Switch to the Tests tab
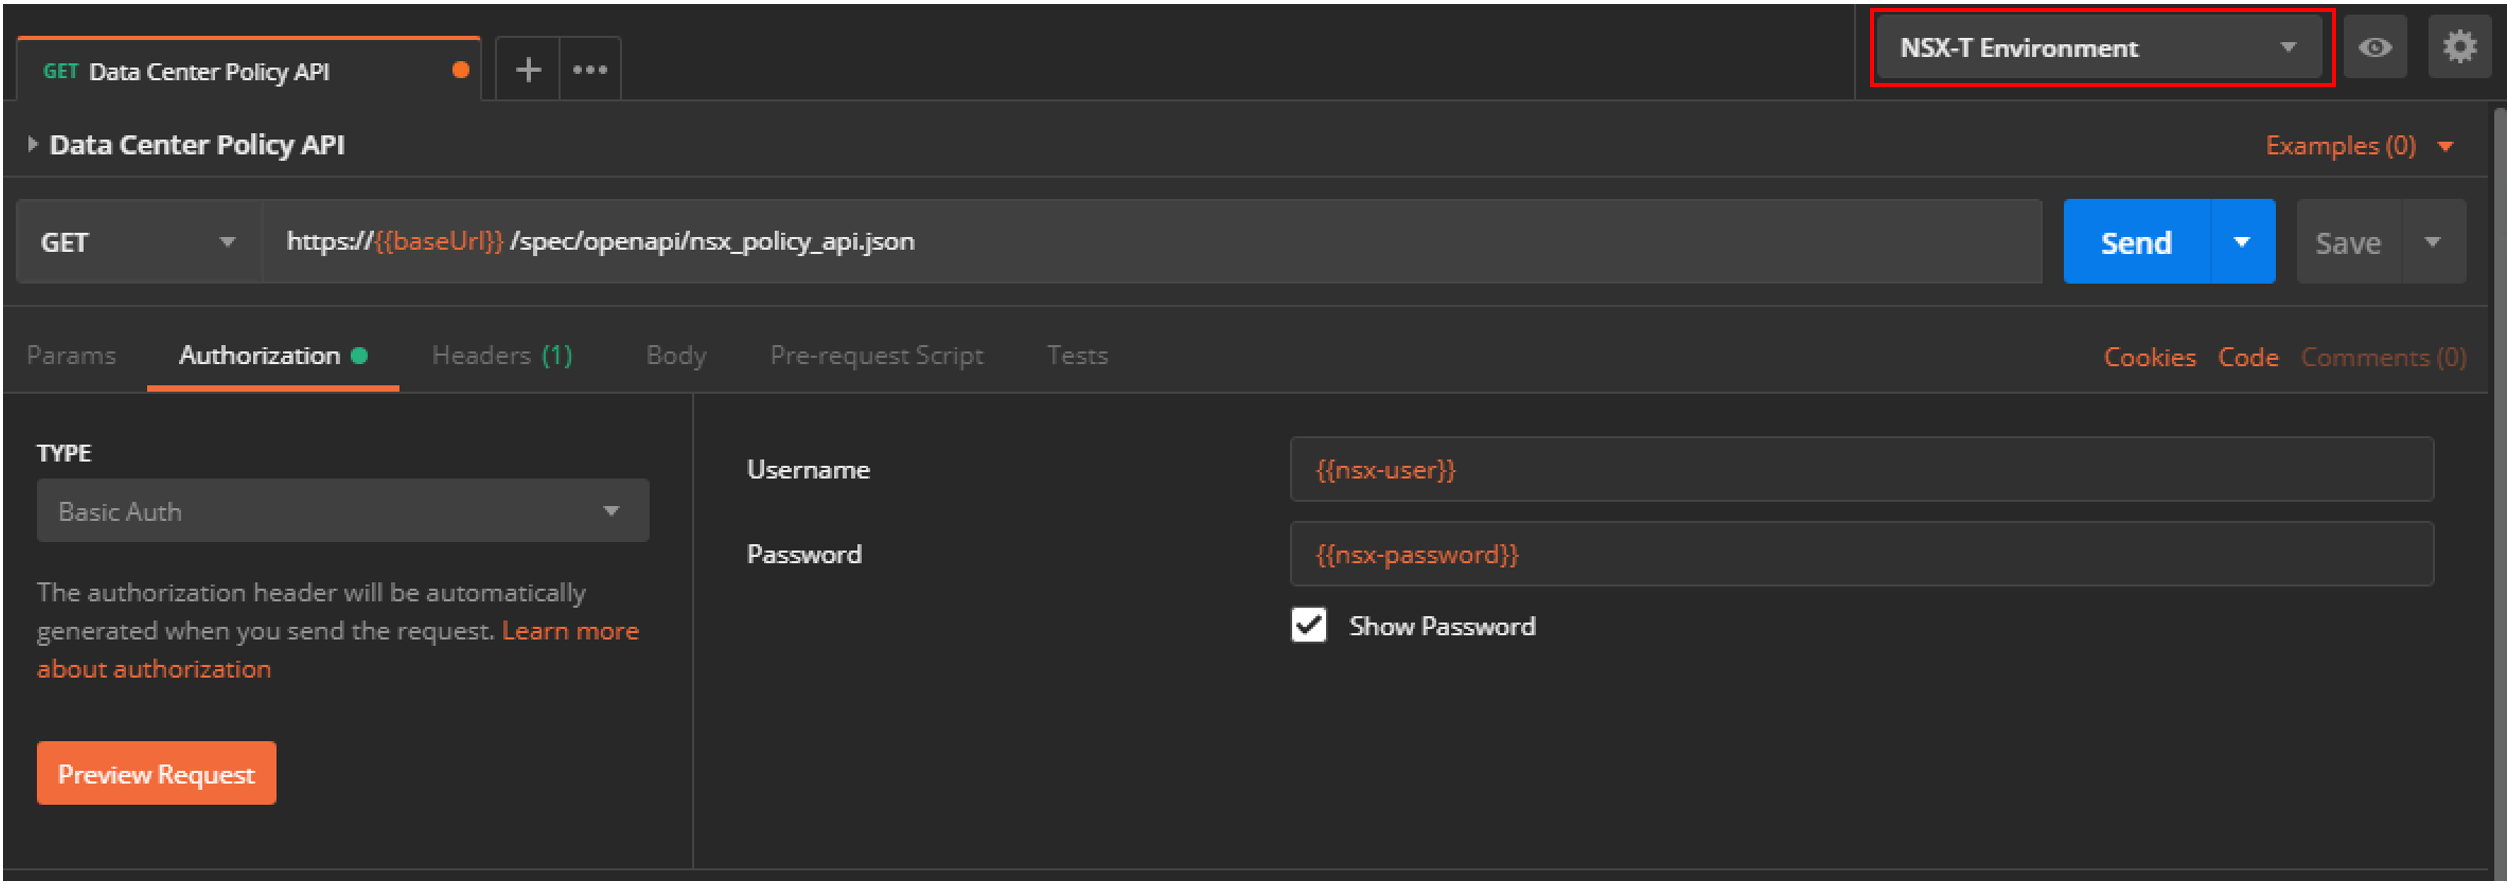The image size is (2508, 884). 1077,355
